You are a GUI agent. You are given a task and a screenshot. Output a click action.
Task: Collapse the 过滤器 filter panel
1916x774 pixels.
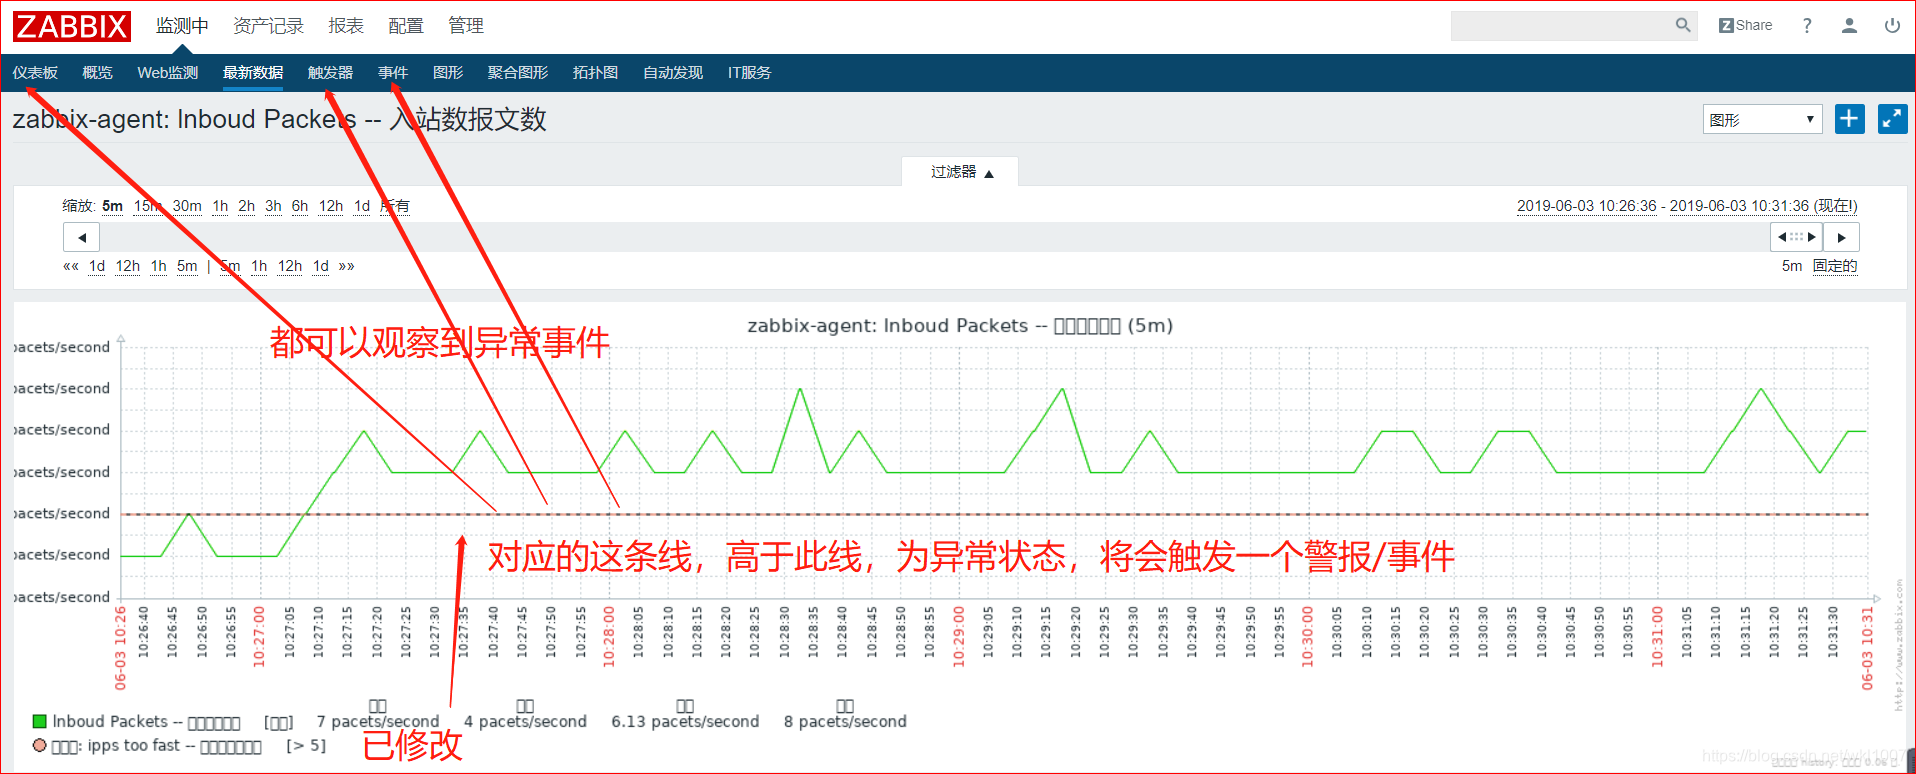[960, 172]
